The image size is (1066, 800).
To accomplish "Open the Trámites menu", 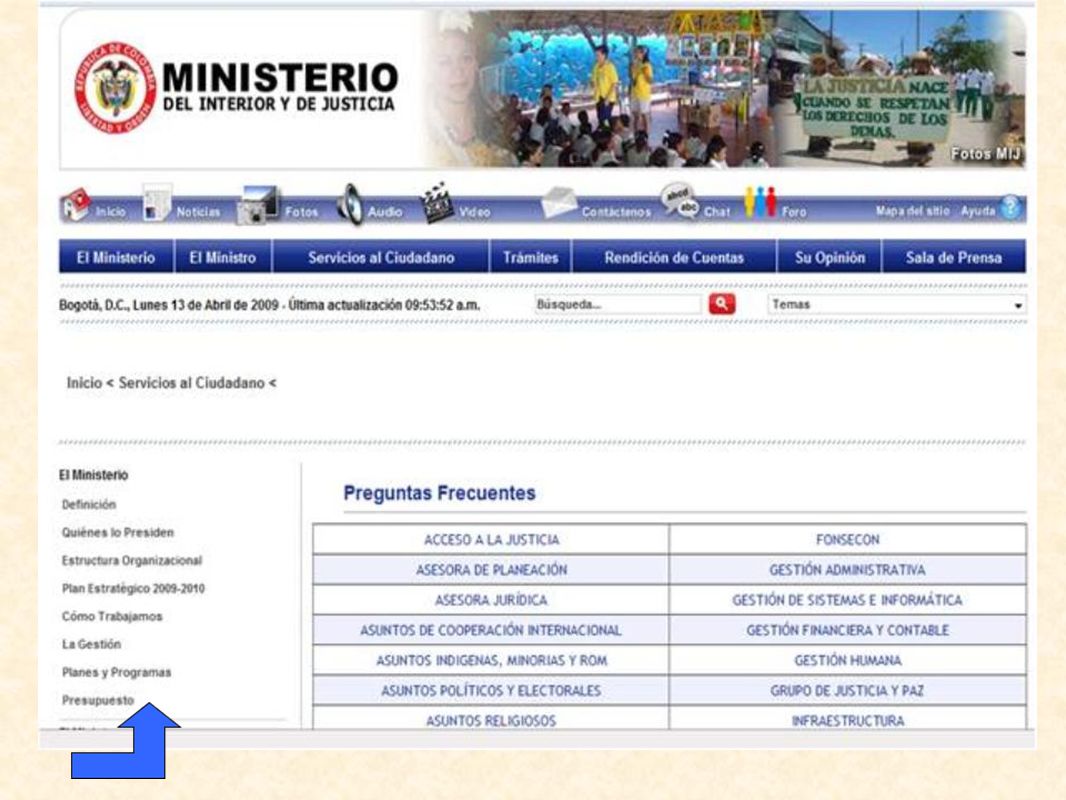I will [530, 258].
